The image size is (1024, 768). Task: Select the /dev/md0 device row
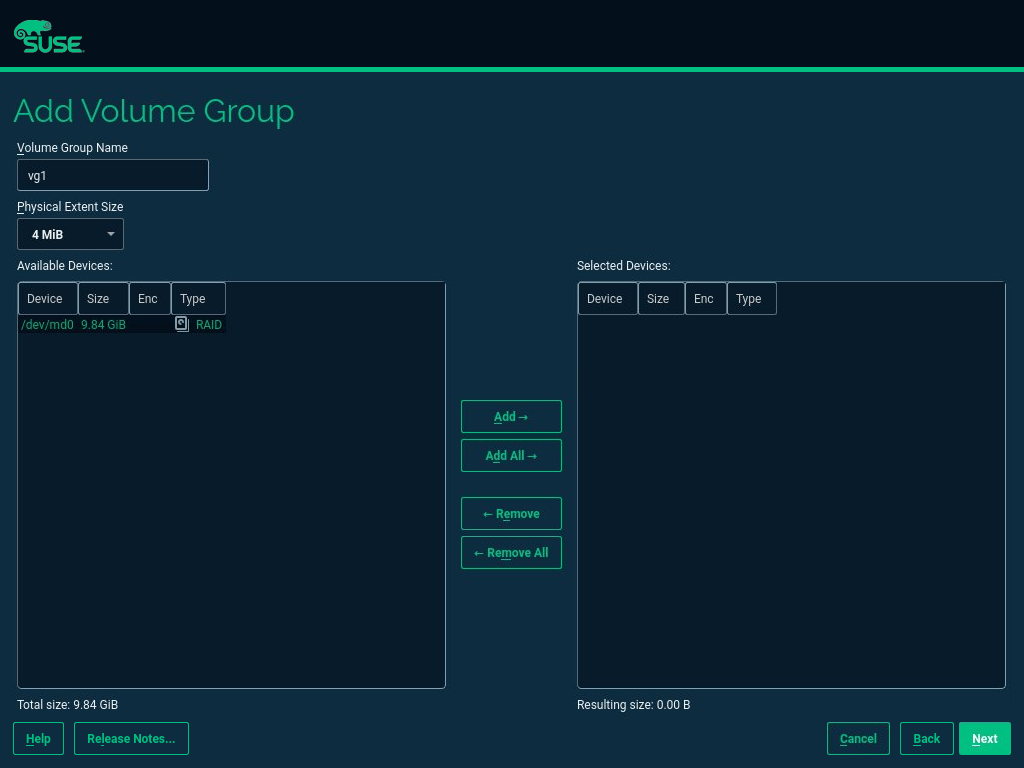pyautogui.click(x=48, y=325)
